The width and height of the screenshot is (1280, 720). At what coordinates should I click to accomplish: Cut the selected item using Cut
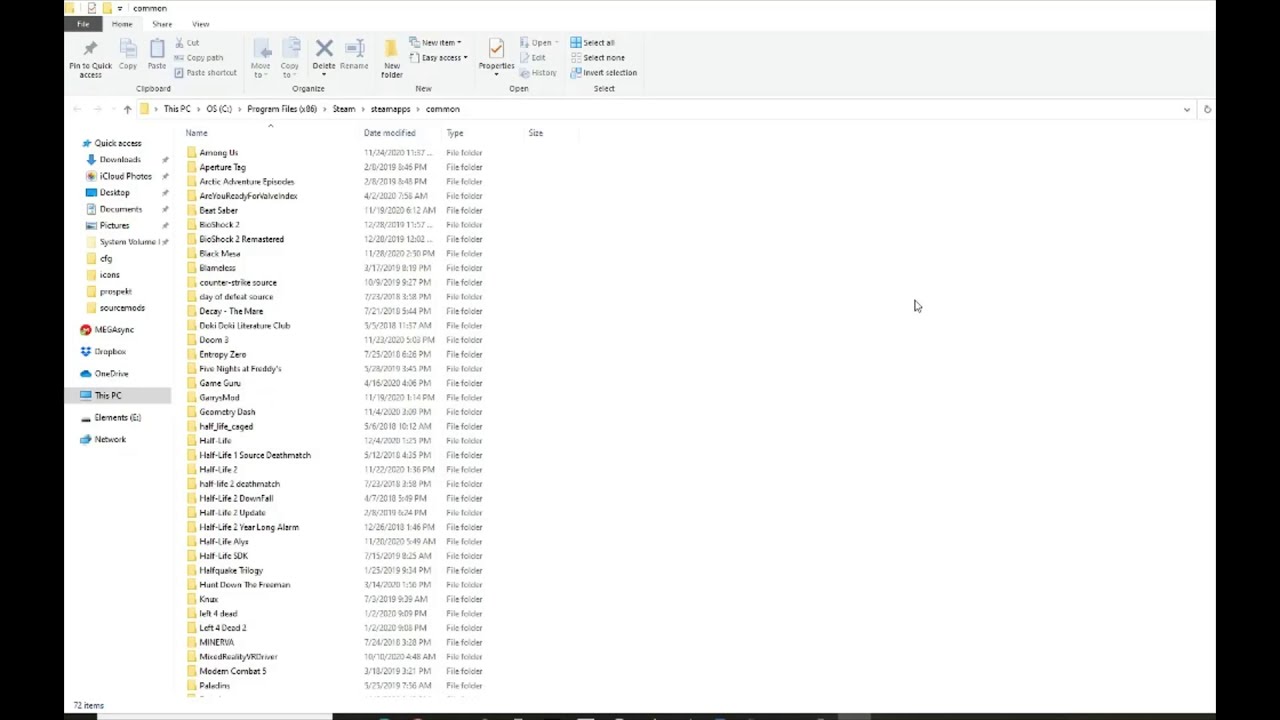point(187,43)
